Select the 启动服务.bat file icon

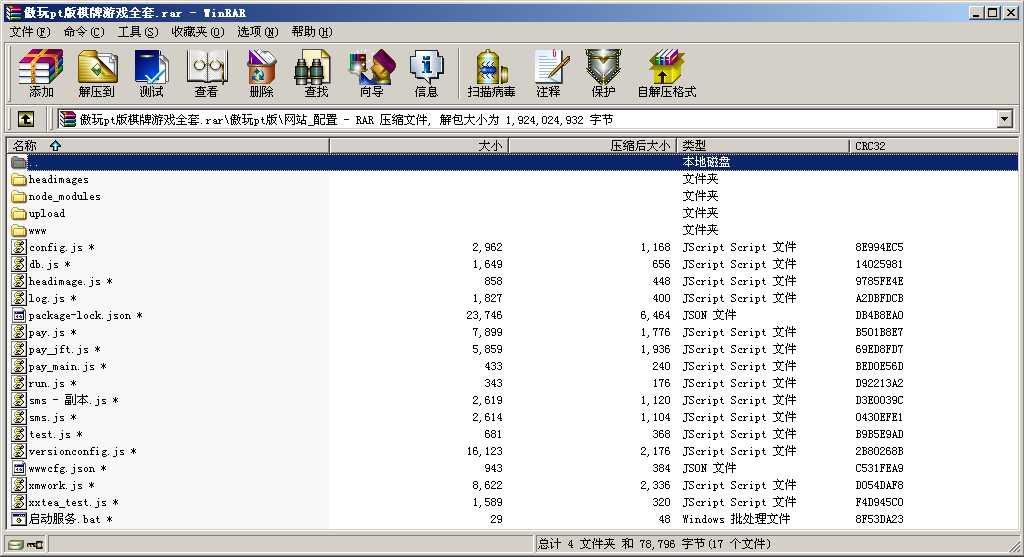pyautogui.click(x=20, y=518)
